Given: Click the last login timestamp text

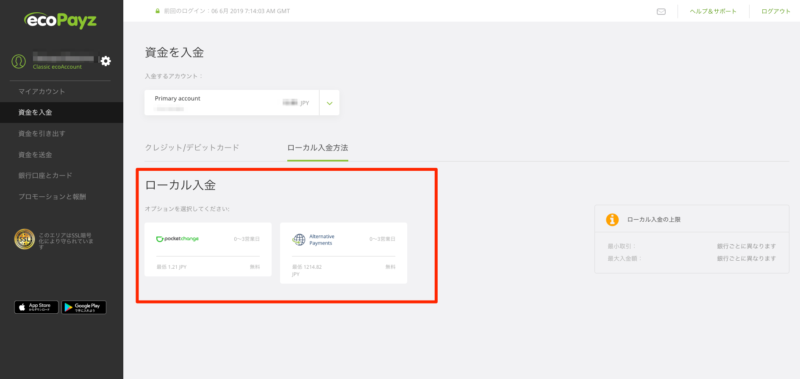Looking at the screenshot, I should [x=227, y=11].
